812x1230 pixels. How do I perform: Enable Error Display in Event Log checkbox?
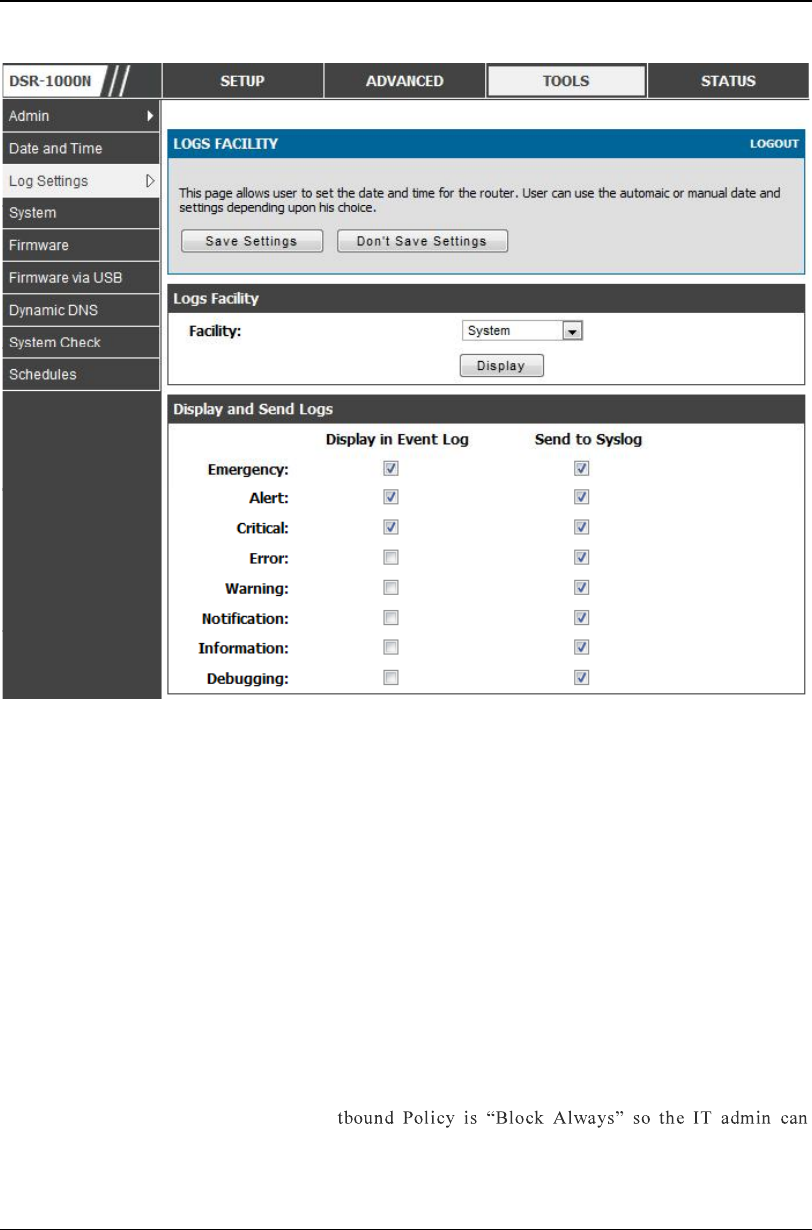click(391, 557)
